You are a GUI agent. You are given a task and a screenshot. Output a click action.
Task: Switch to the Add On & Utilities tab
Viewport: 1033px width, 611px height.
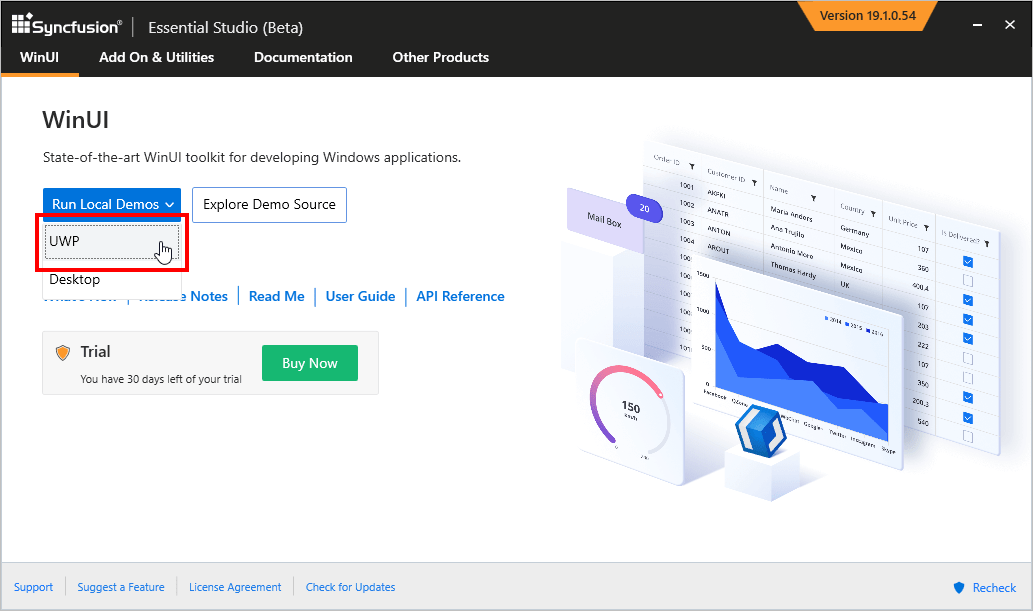pyautogui.click(x=156, y=58)
